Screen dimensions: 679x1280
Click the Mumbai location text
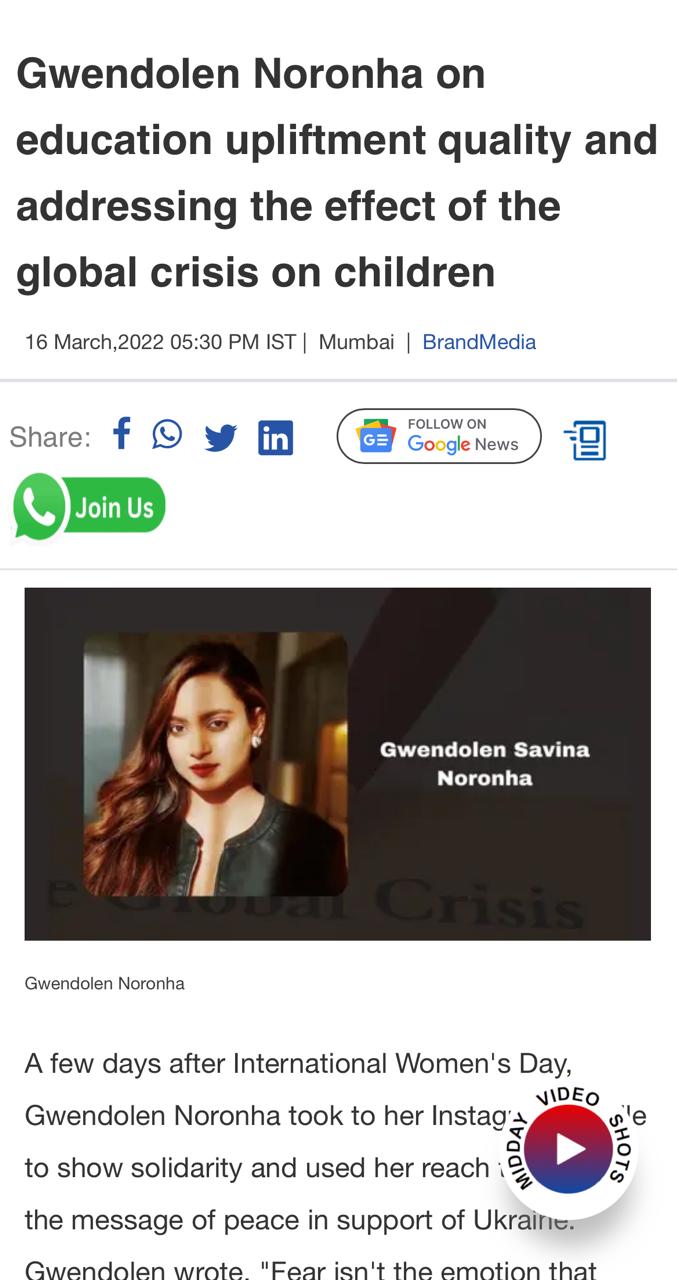357,342
